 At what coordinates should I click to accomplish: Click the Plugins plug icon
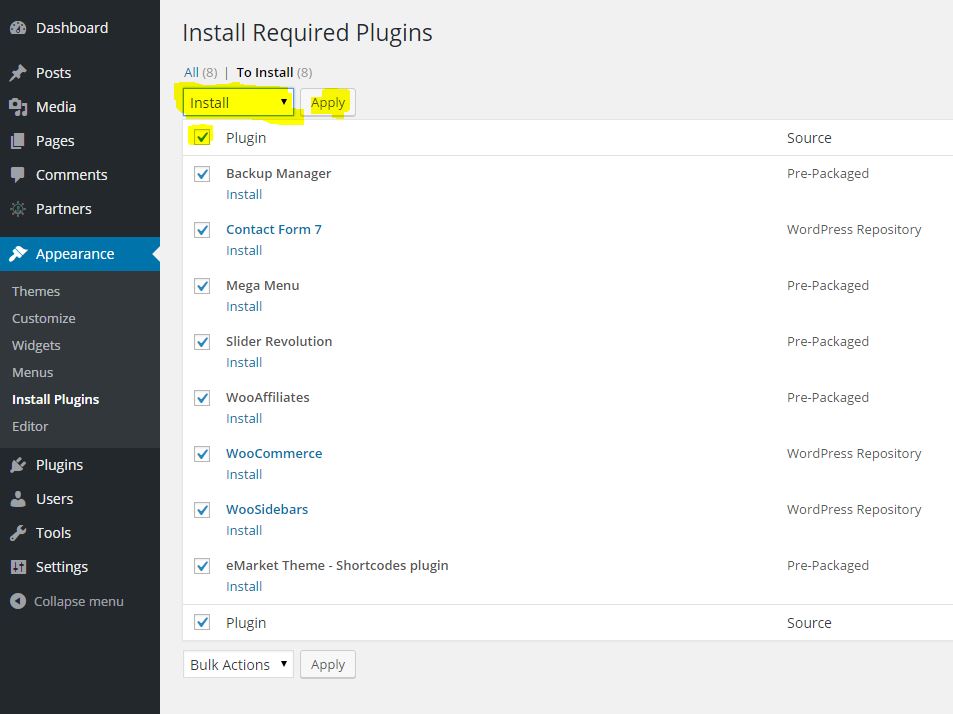(18, 465)
